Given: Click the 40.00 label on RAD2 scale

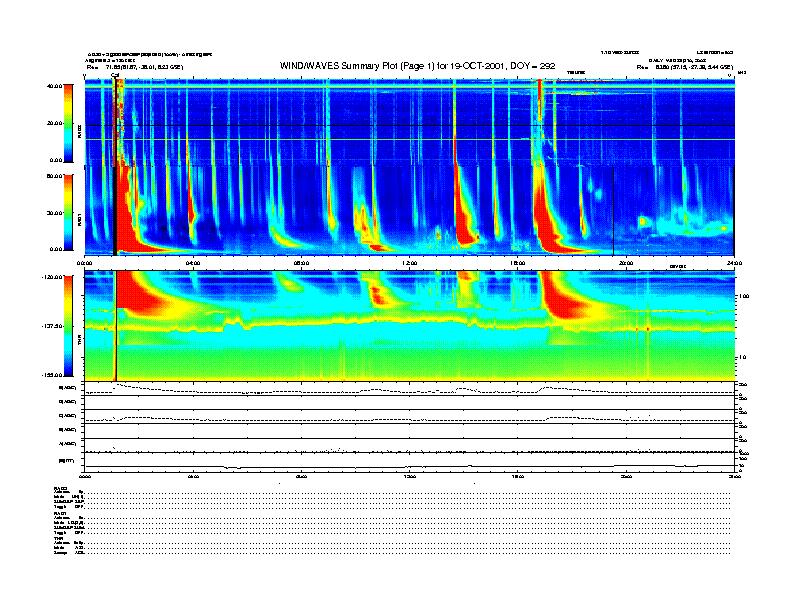Looking at the screenshot, I should tap(54, 86).
